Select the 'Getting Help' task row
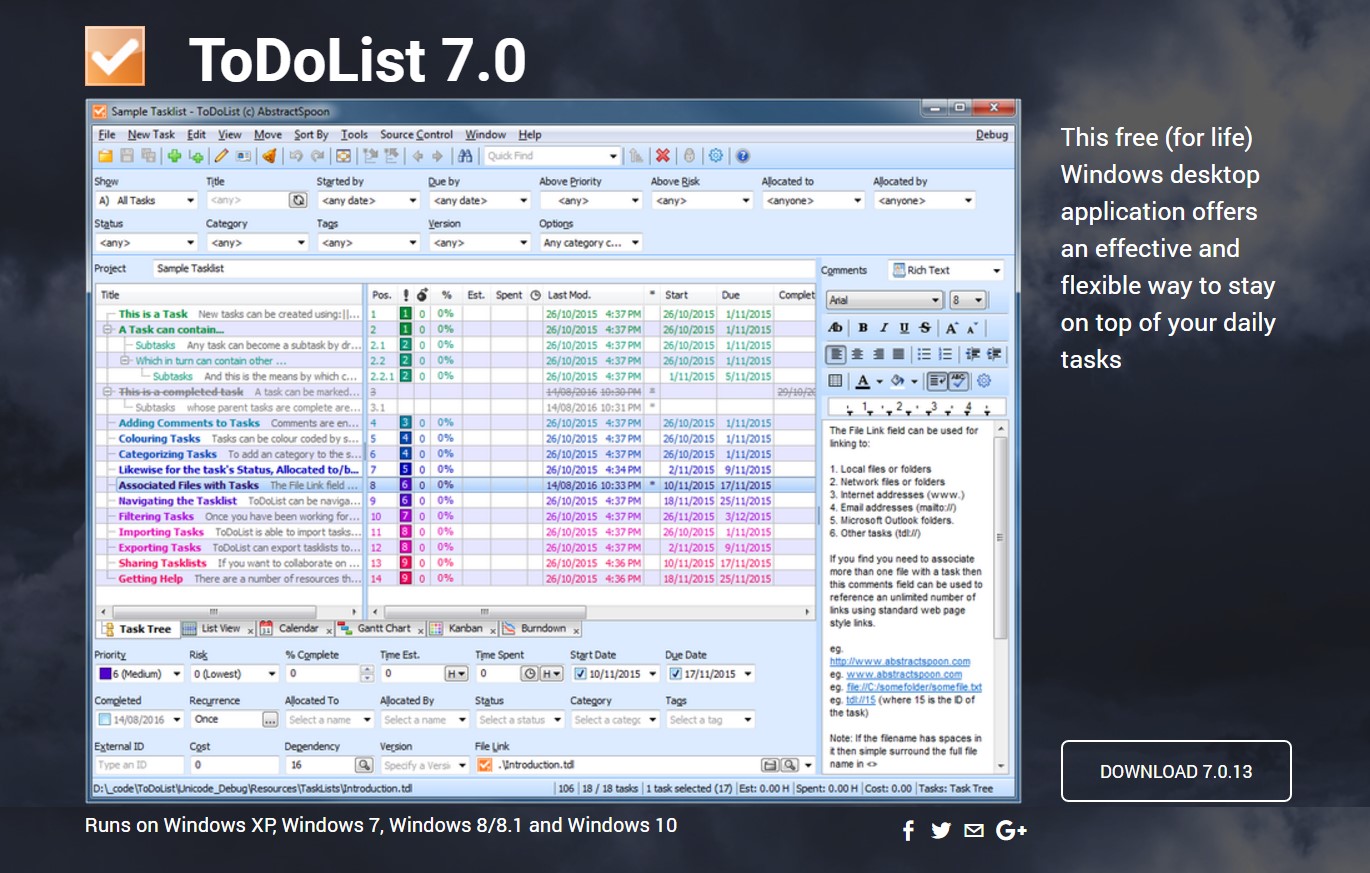1370x873 pixels. pyautogui.click(x=456, y=579)
